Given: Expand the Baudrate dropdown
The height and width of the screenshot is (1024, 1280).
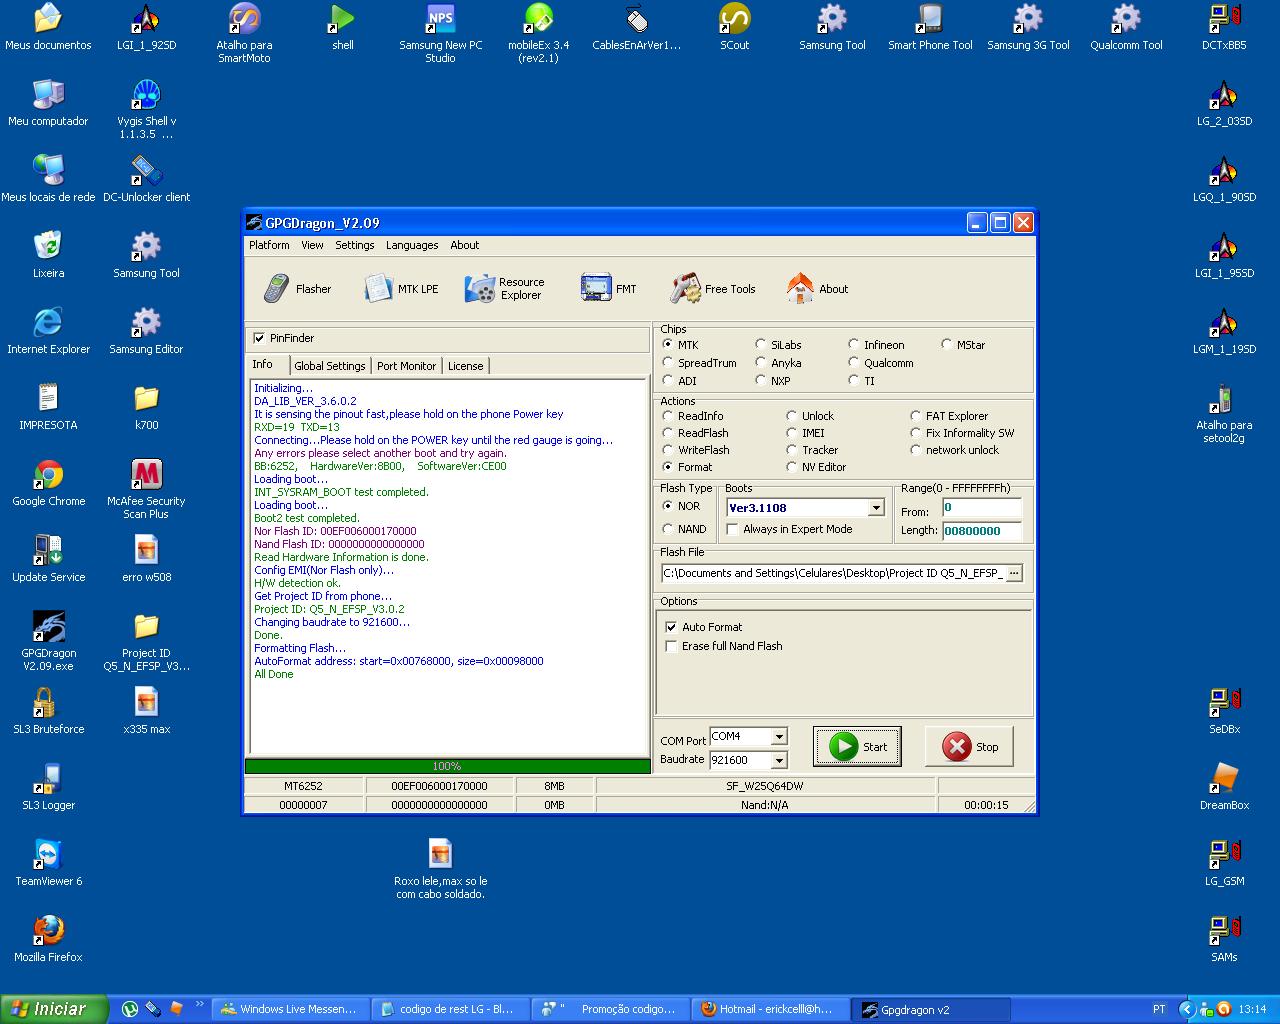Looking at the screenshot, I should [x=779, y=761].
